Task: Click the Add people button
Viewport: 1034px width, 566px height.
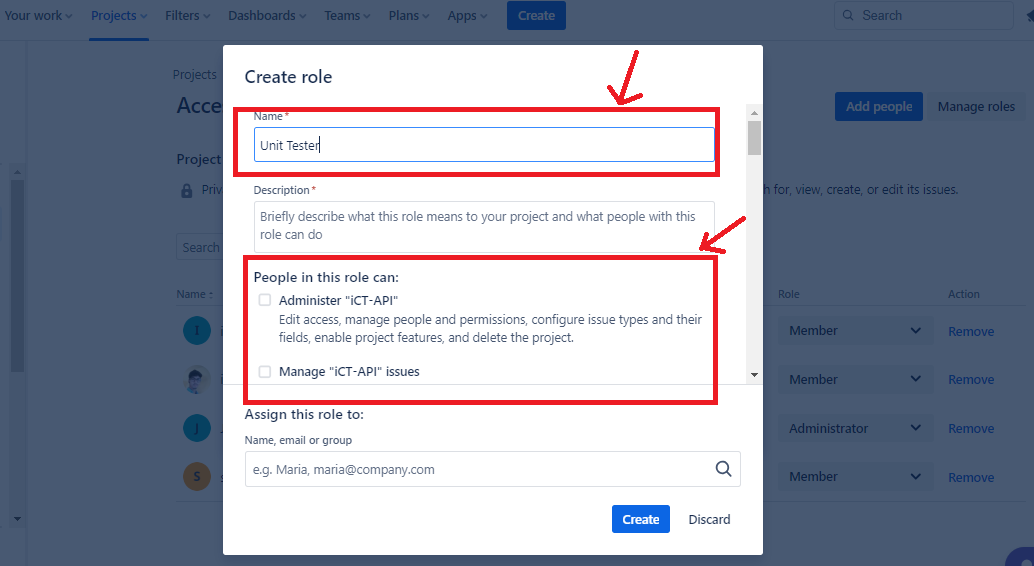Action: point(878,107)
